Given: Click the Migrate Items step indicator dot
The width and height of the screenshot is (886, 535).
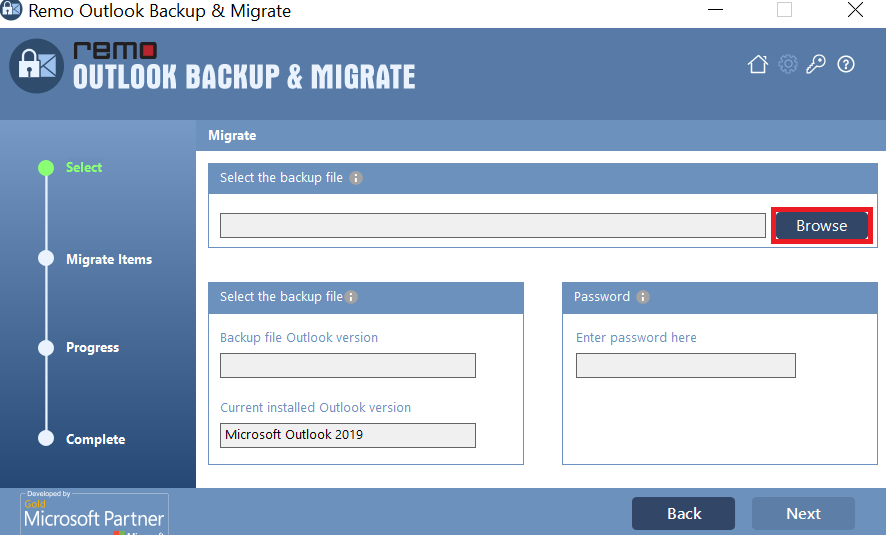Looking at the screenshot, I should 46,258.
